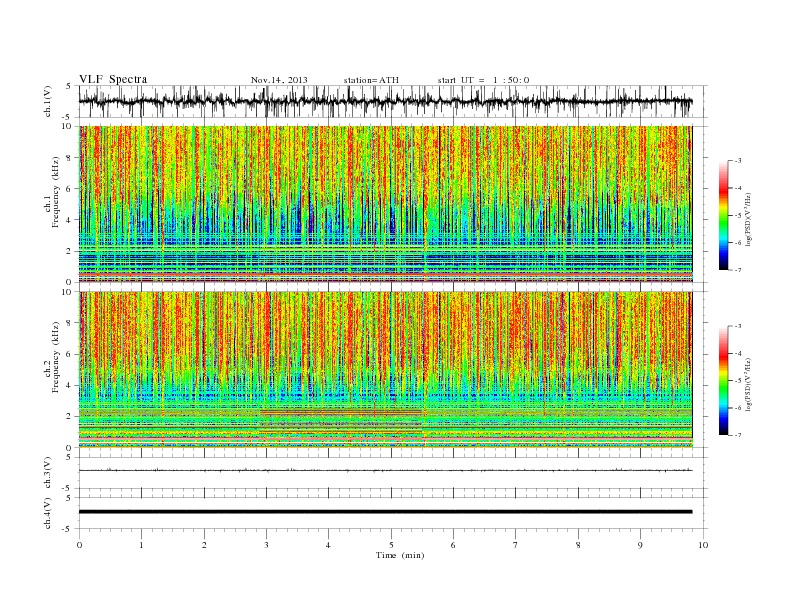
Task: Click the thin ch.3 voltage trace
Action: click(385, 471)
